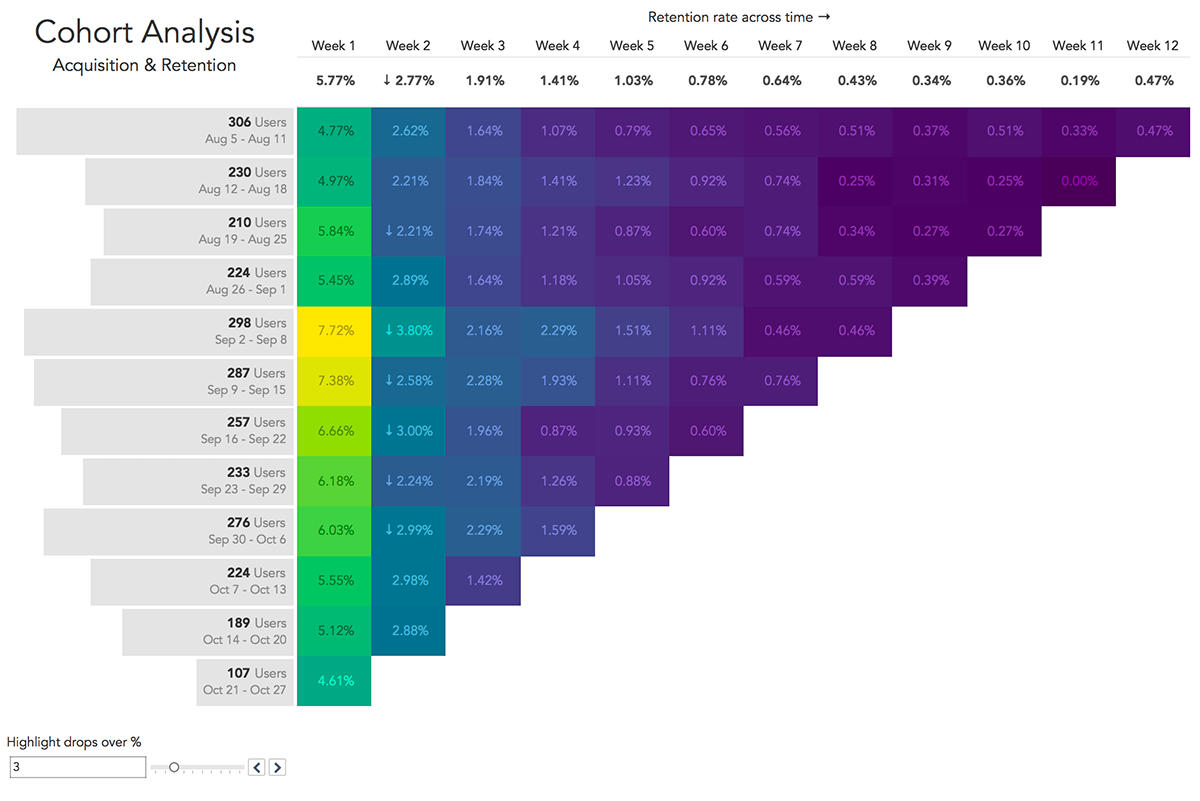Click the drop indicator on the 2.58% Sep 9 cell
Viewport: 1200px width, 801px height.
(x=389, y=380)
